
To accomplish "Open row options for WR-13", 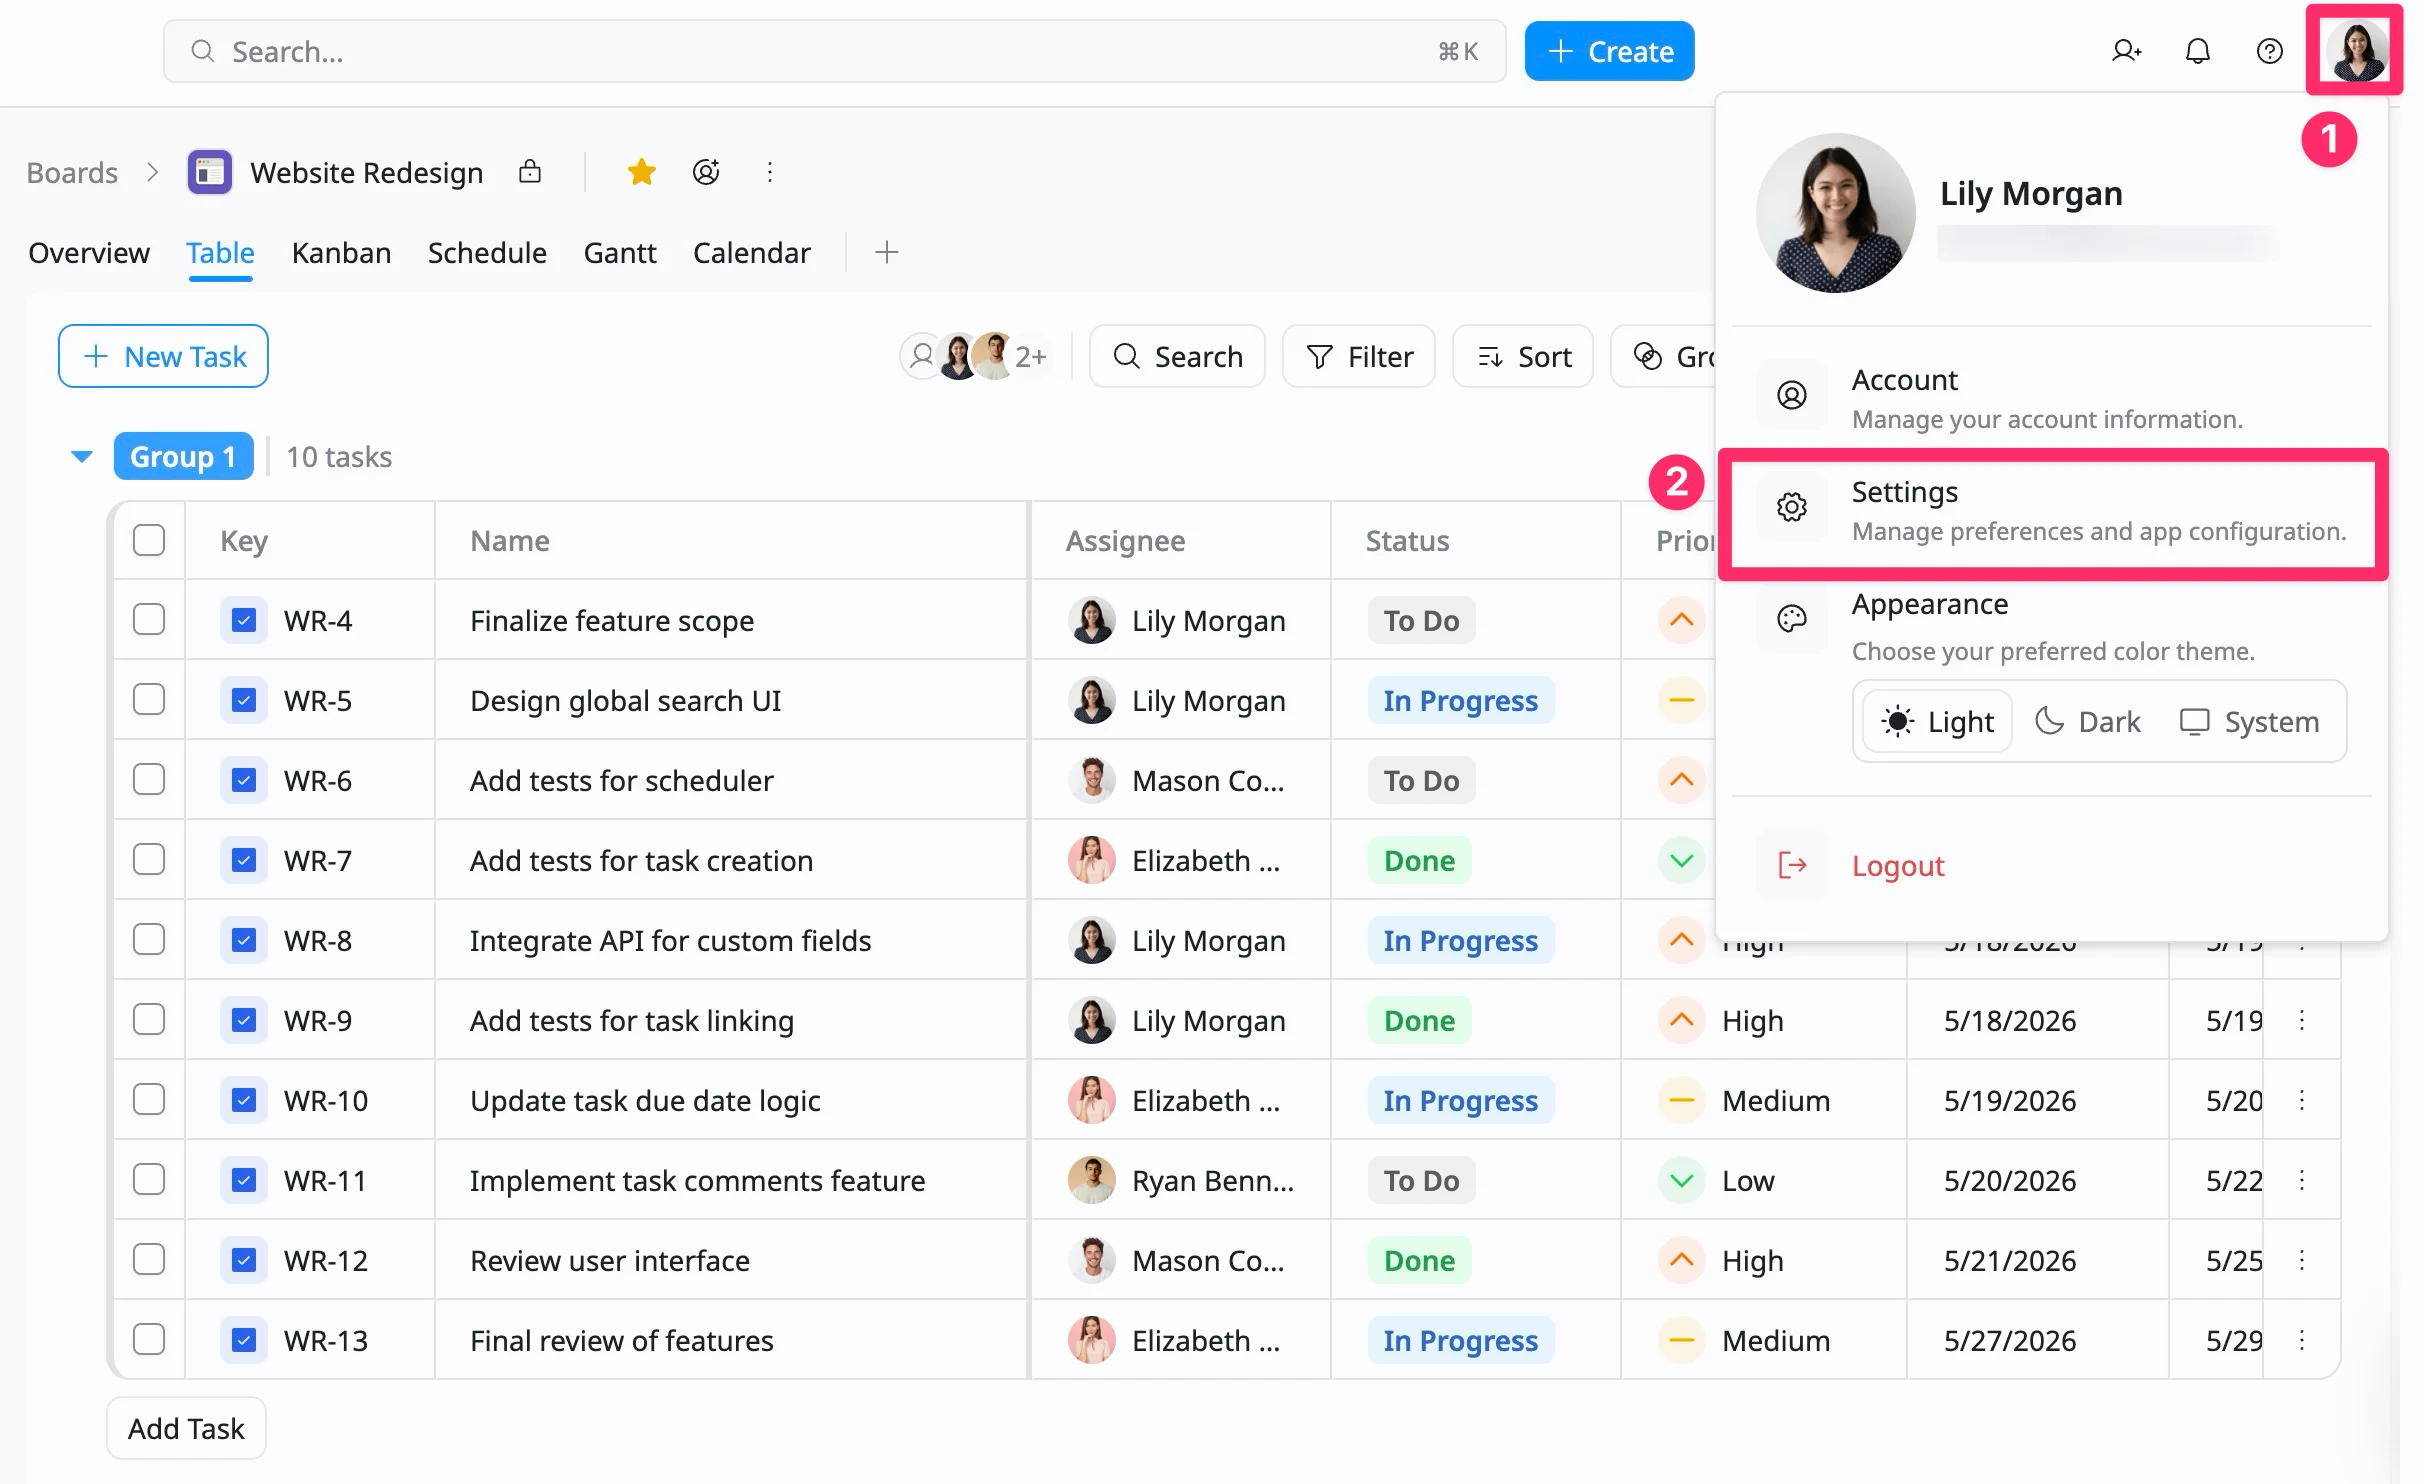I will (2301, 1340).
